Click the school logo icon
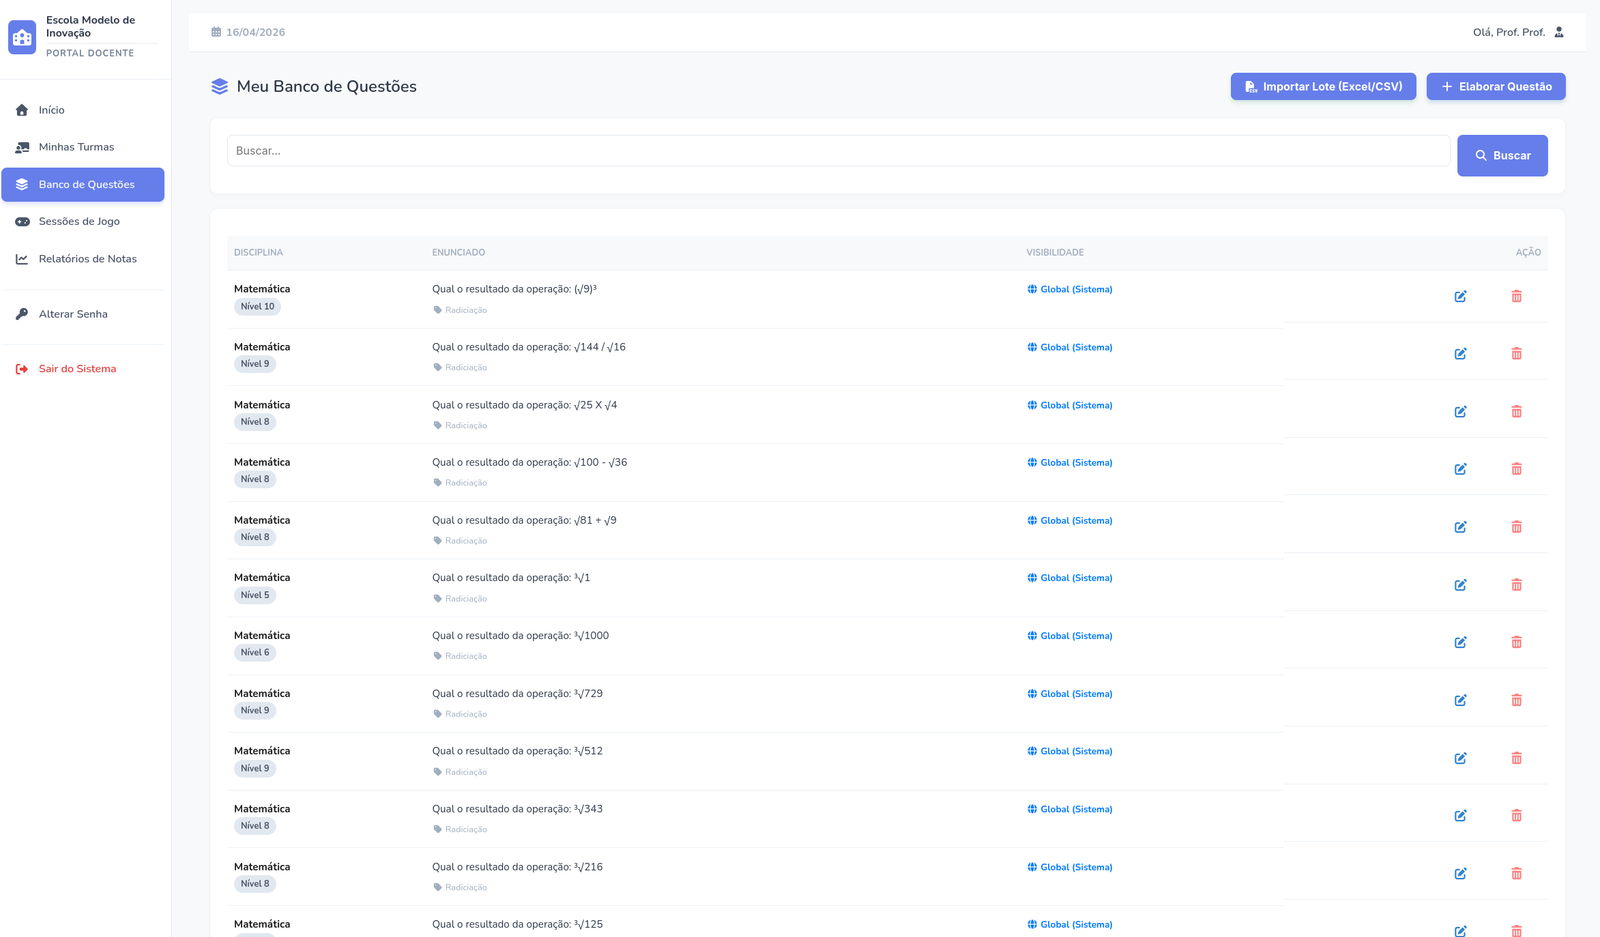 [x=22, y=37]
